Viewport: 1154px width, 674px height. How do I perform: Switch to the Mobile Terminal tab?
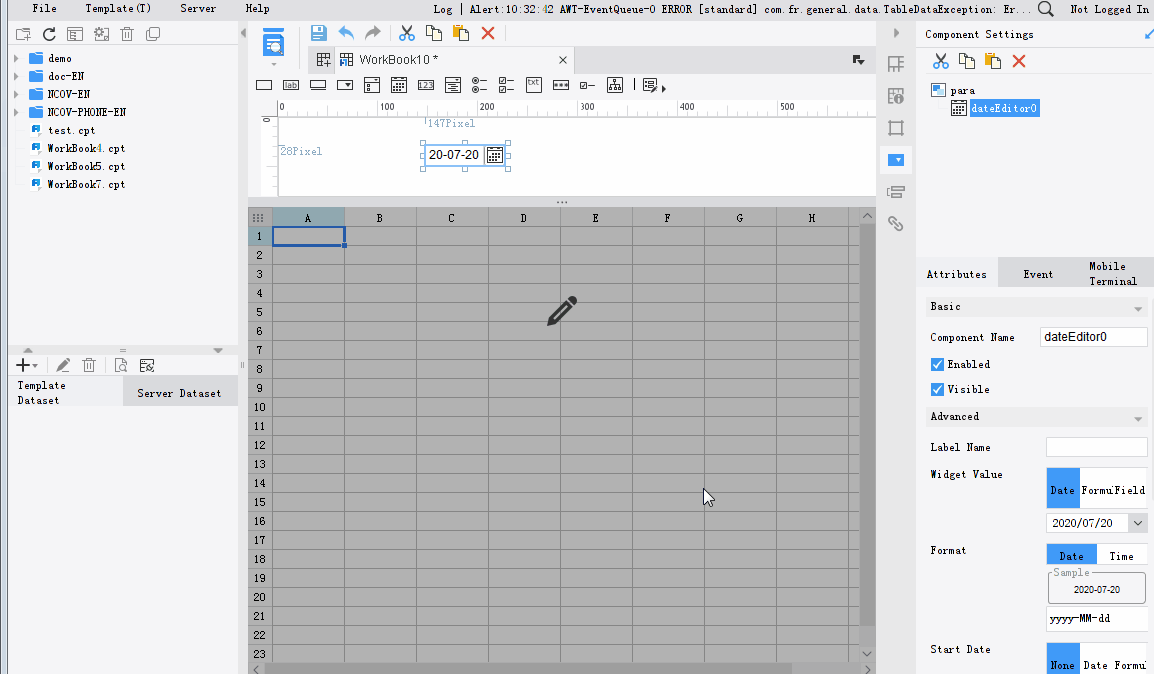[1112, 274]
